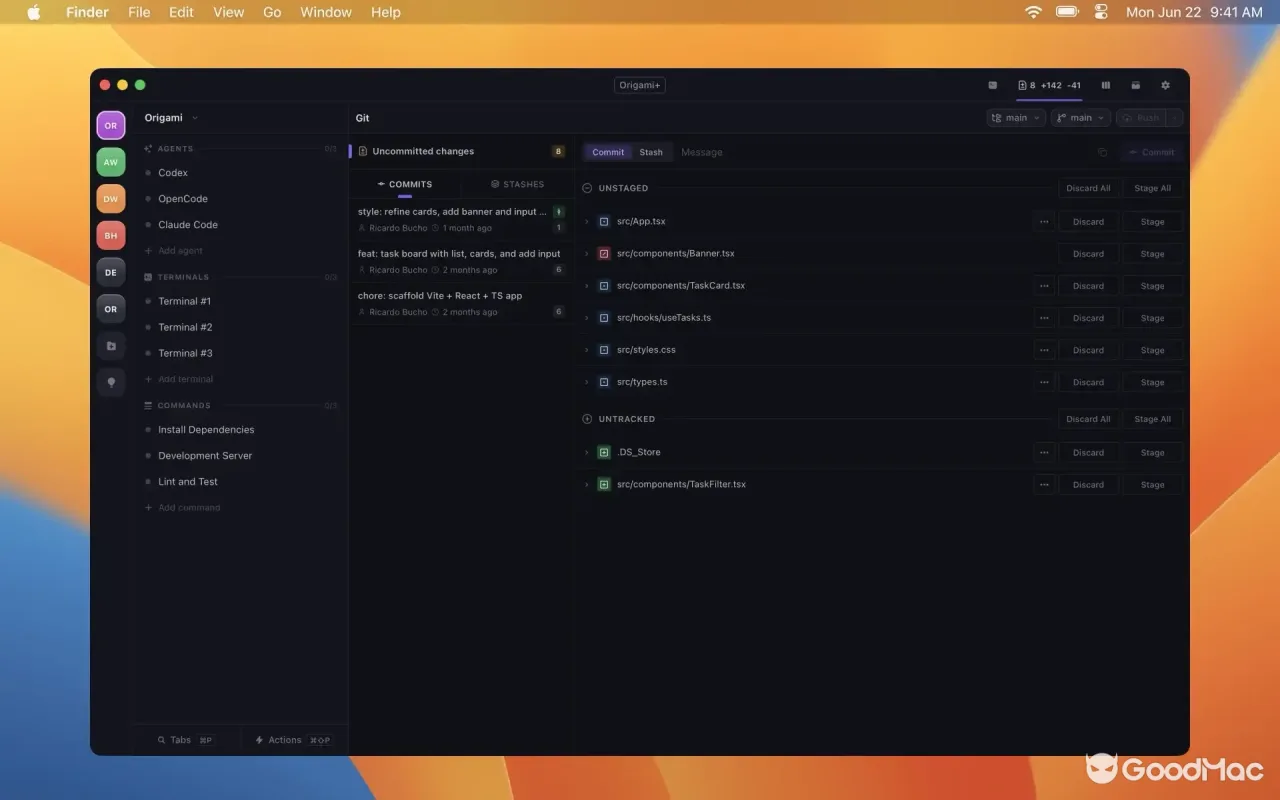1280x800 pixels.
Task: Click the copy icon left of Commit button
Action: click(x=1102, y=152)
